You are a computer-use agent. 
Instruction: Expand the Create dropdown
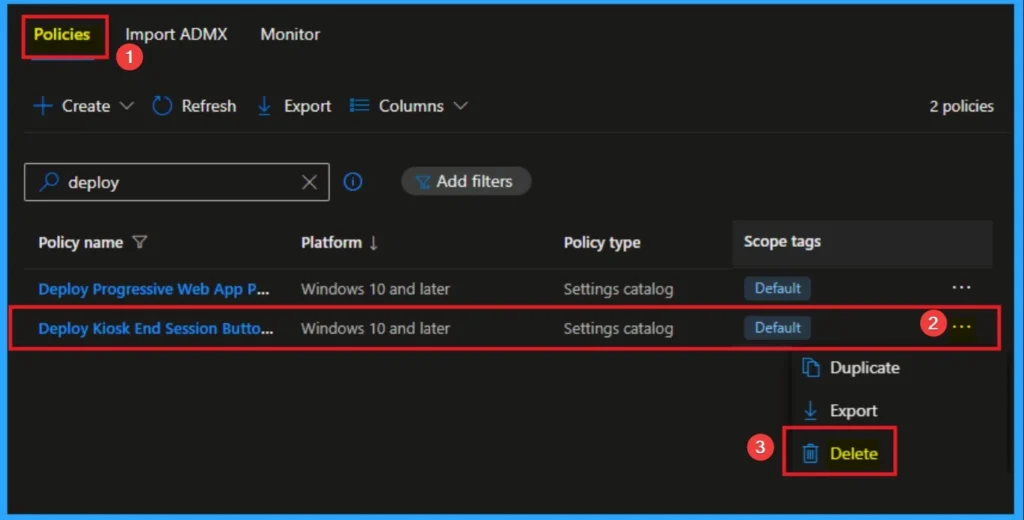(84, 106)
